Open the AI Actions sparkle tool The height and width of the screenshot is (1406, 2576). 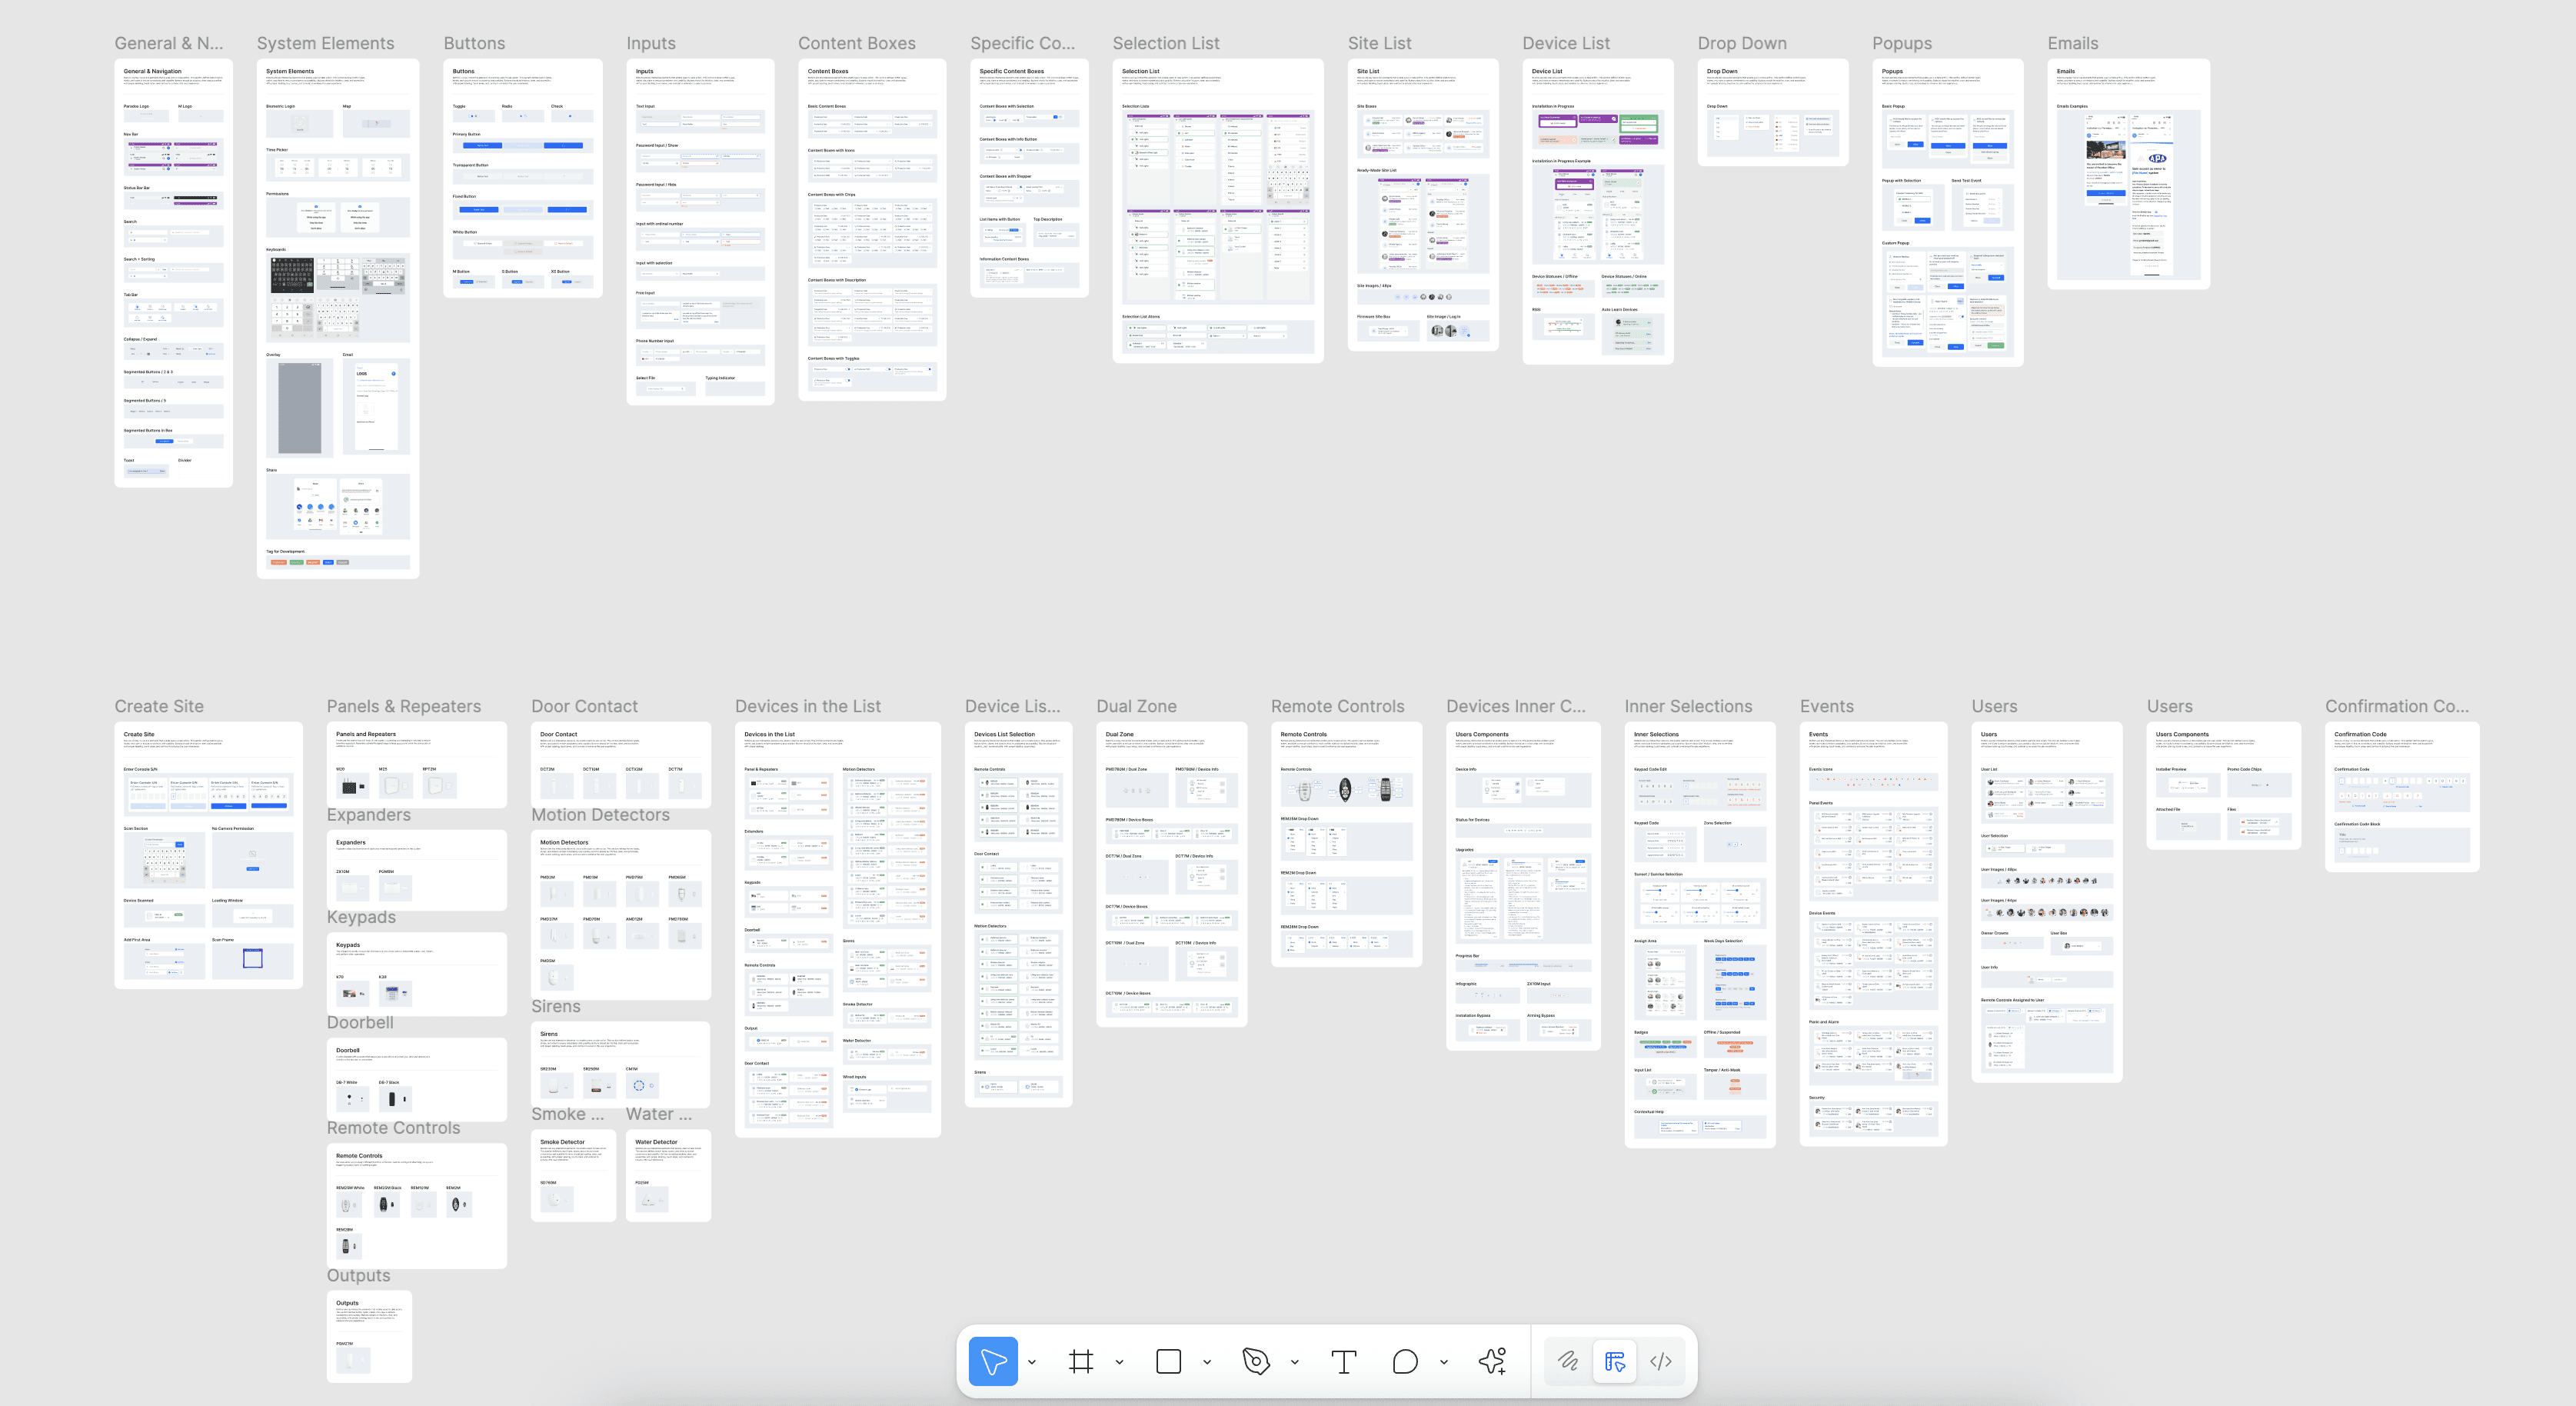coord(1492,1361)
